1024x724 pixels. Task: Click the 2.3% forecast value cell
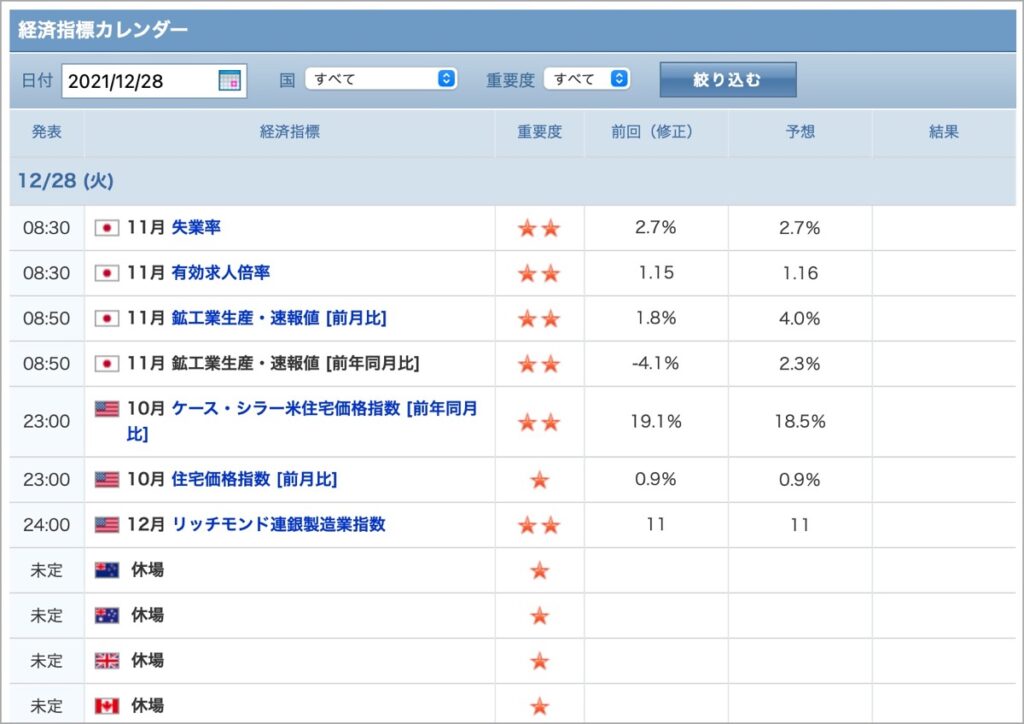tap(800, 364)
